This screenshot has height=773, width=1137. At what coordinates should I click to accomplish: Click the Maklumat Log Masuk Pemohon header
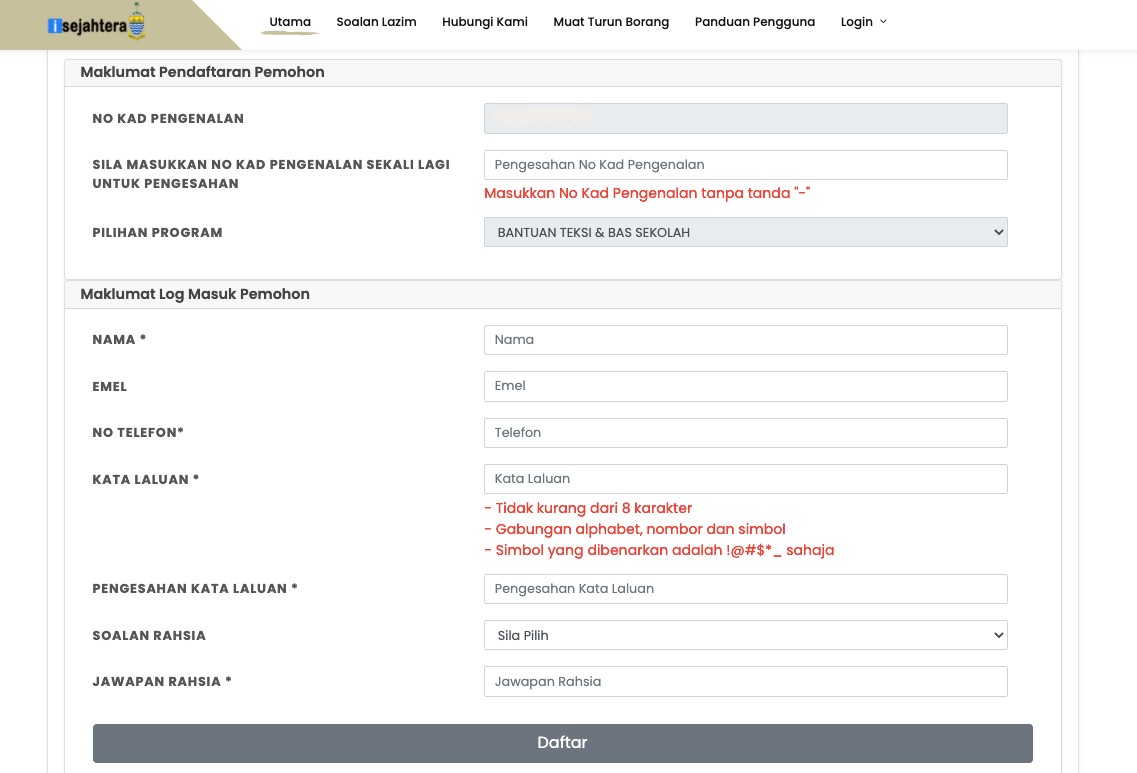click(x=195, y=294)
